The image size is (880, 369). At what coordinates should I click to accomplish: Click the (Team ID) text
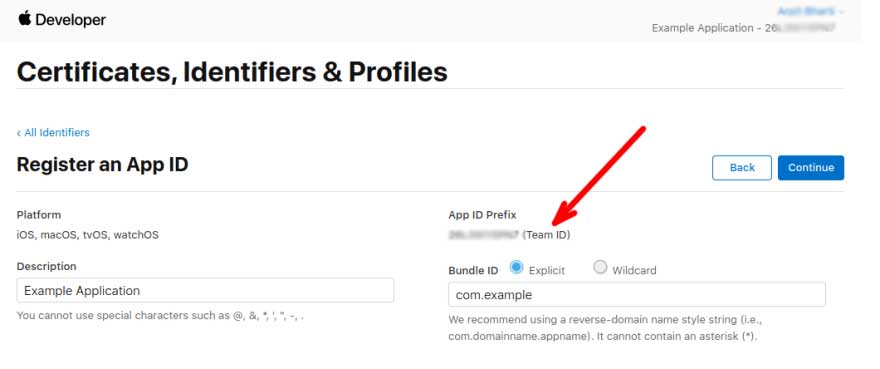546,235
